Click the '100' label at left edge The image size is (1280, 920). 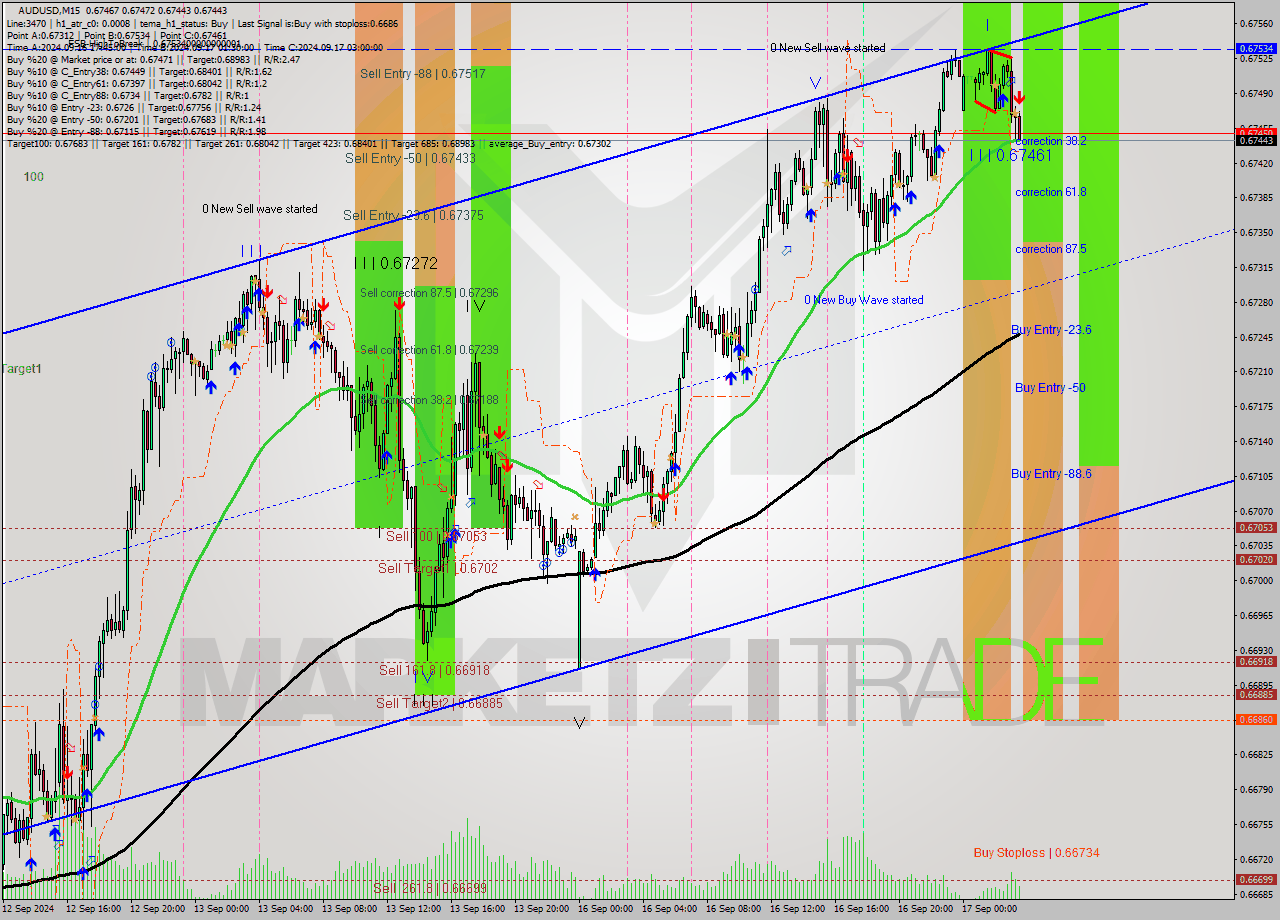click(34, 177)
